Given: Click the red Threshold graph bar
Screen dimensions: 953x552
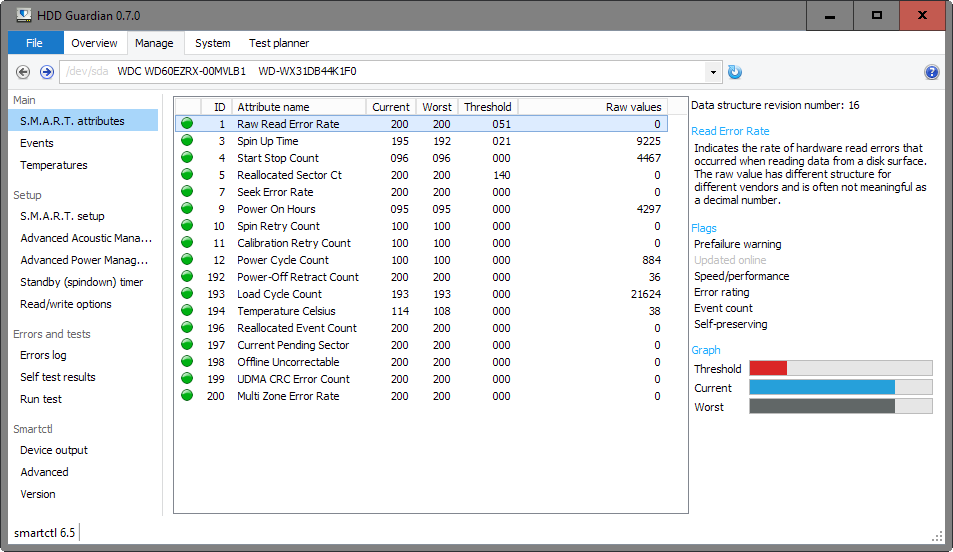Looking at the screenshot, I should [x=768, y=368].
